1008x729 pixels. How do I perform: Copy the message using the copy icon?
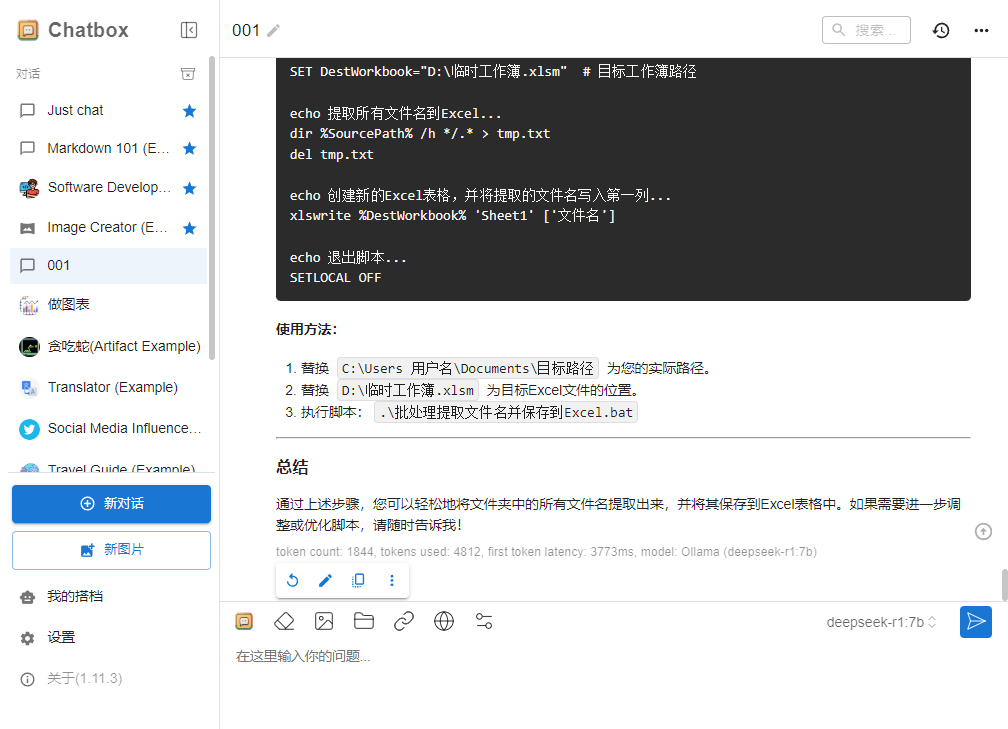(358, 580)
